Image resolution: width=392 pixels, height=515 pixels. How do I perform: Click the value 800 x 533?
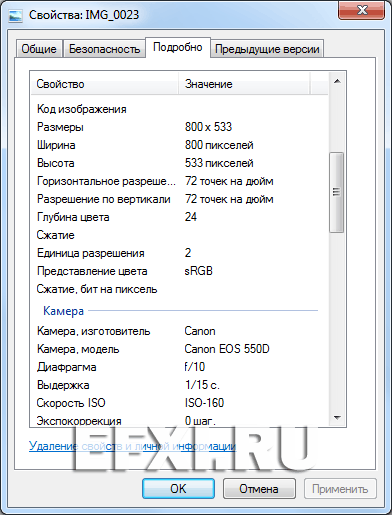208,127
